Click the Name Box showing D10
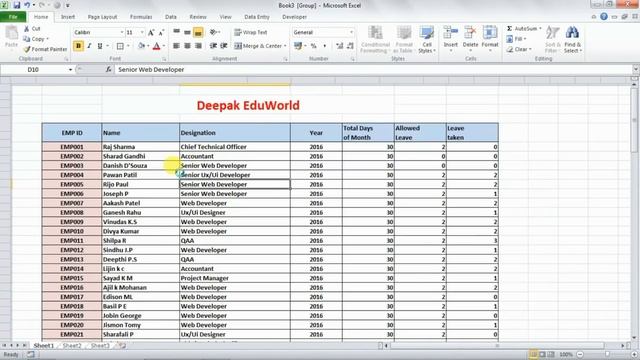 [33, 69]
